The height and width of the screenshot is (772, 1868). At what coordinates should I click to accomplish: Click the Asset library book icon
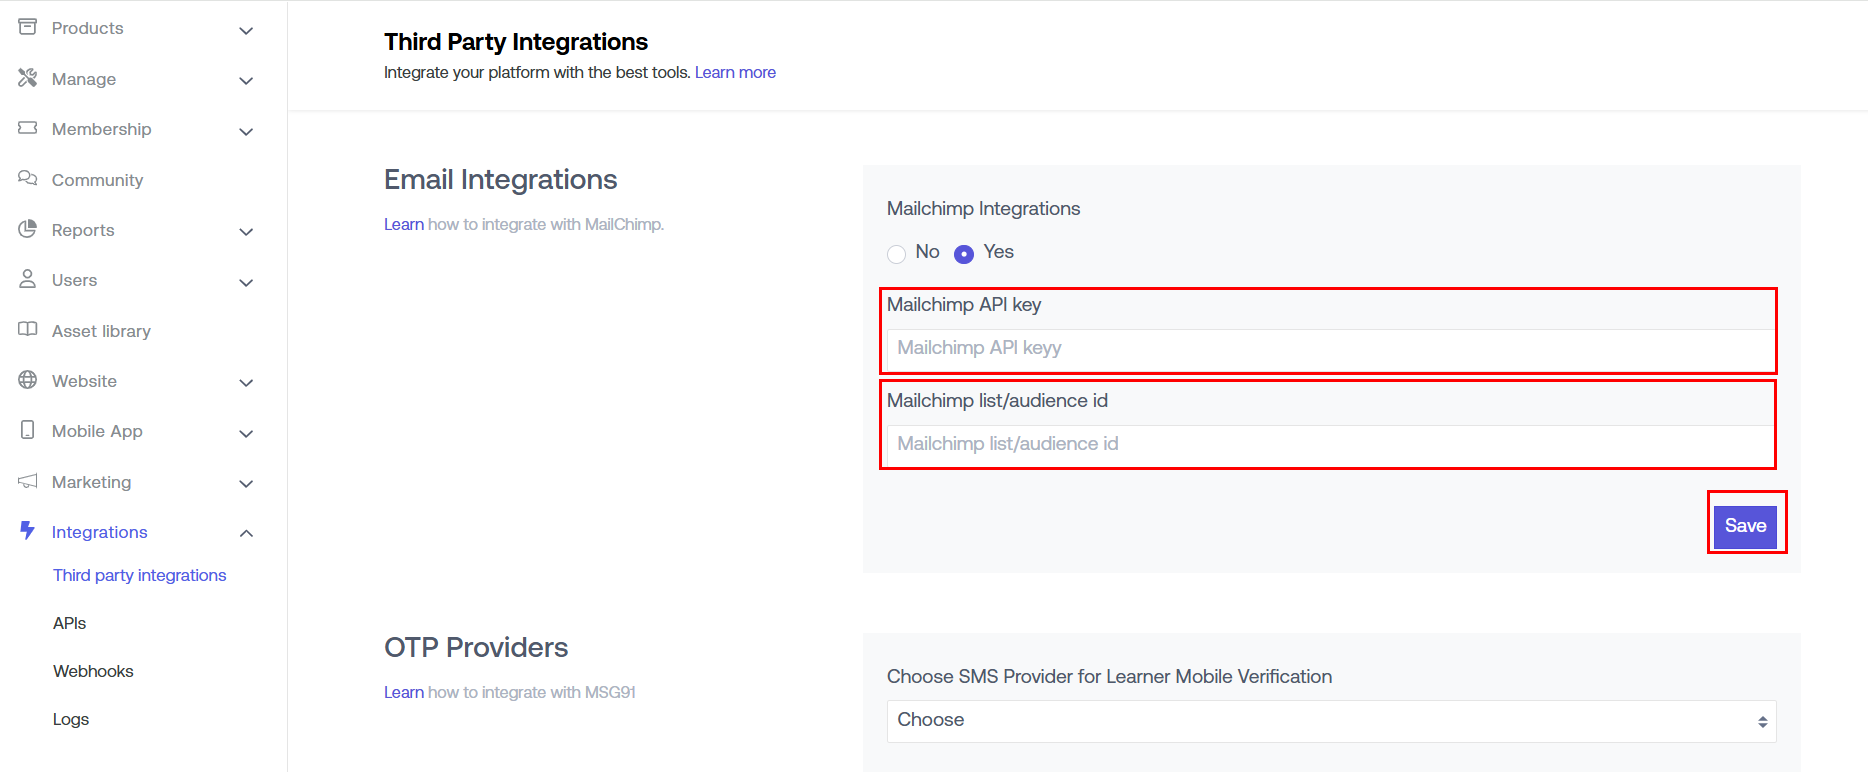pos(28,330)
